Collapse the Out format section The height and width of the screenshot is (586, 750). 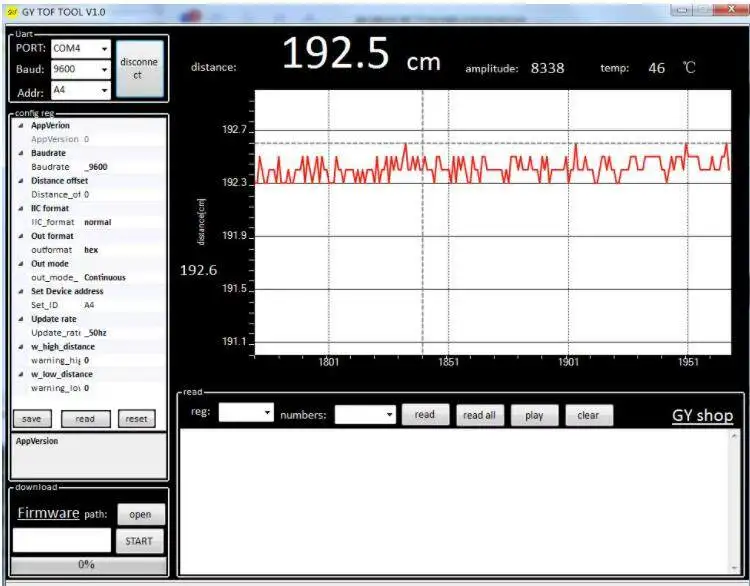[x=21, y=236]
